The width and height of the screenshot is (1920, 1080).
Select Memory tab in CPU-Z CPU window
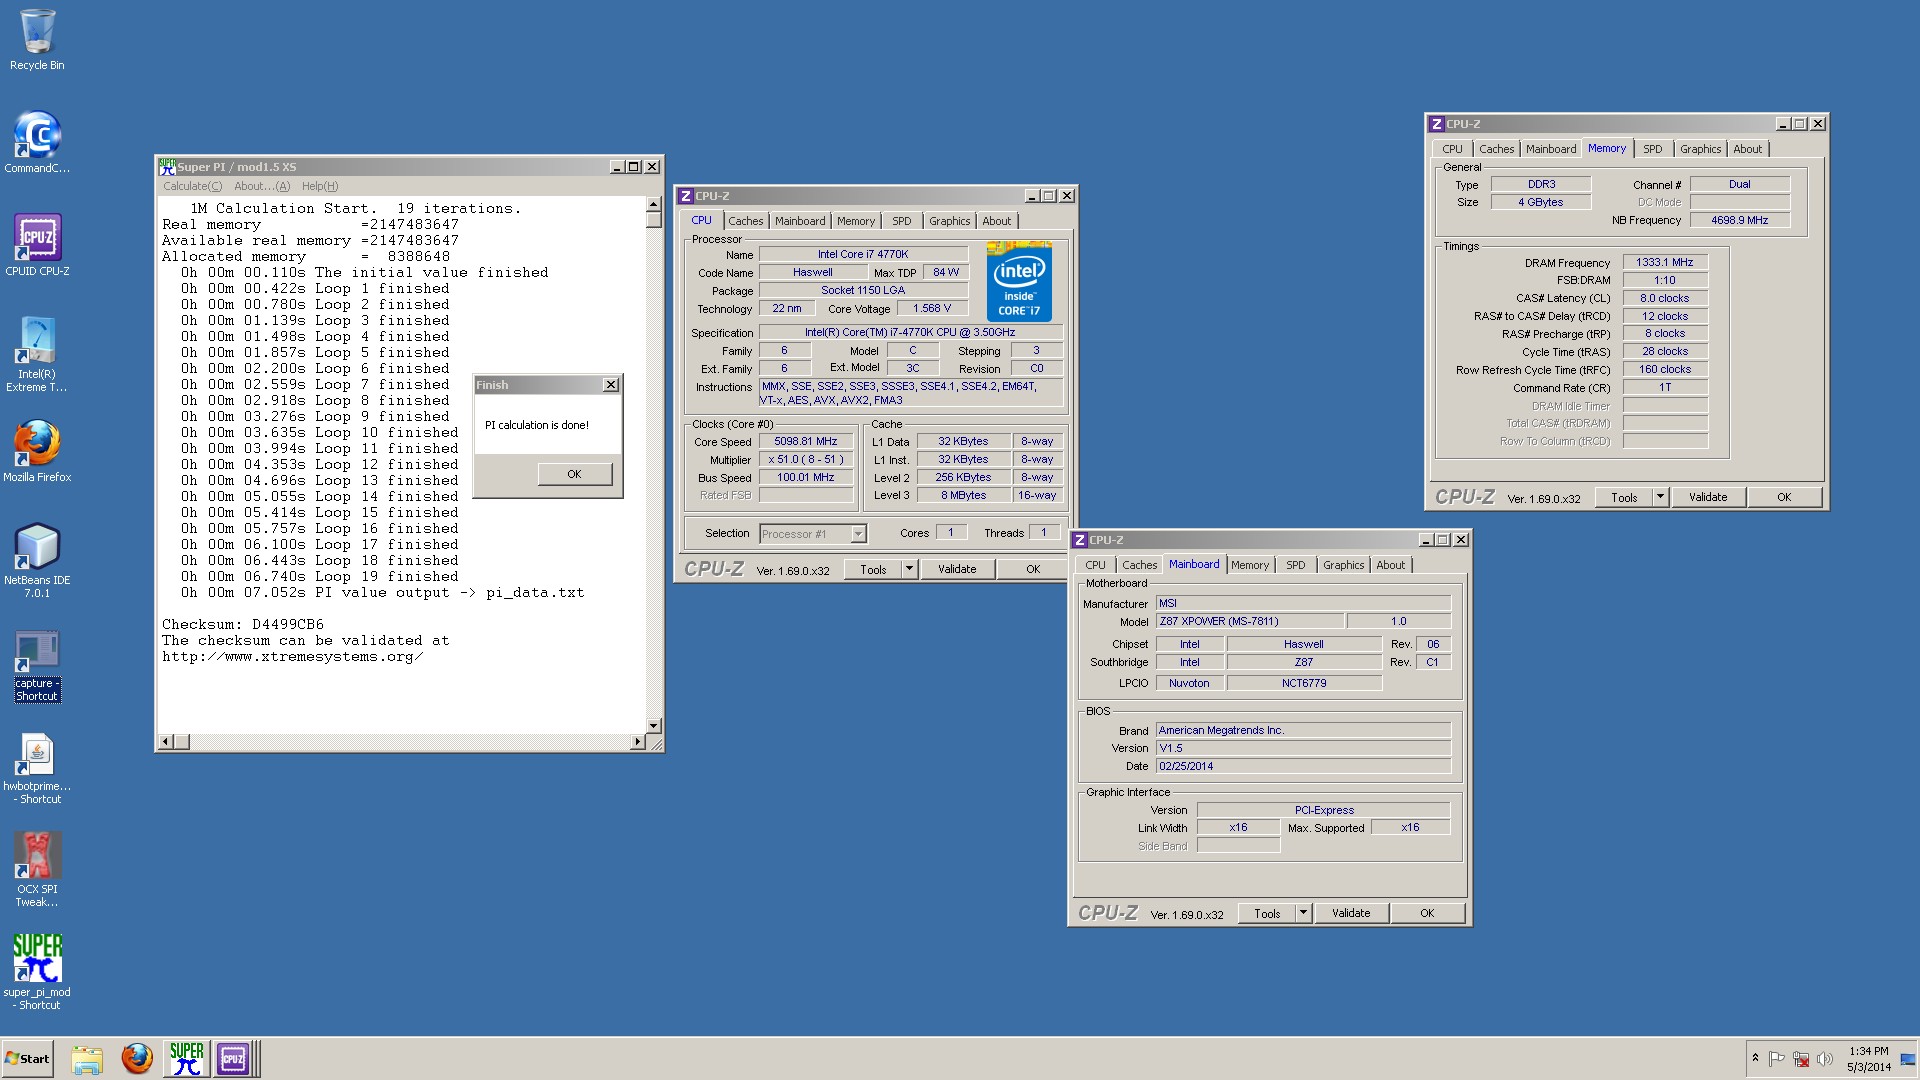point(856,221)
